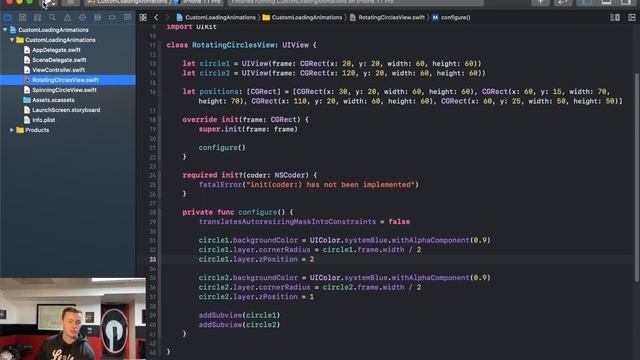Click 'RotatingCirclesView' in the class declaration

pyautogui.click(x=233, y=45)
